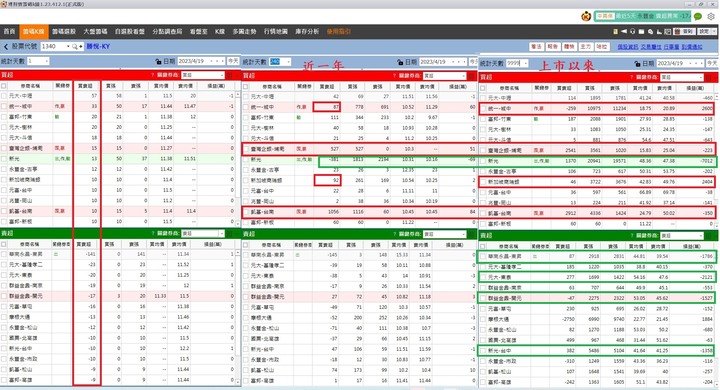The height and width of the screenshot is (390, 720).
Task: Open the 交易屬性 link
Action: coord(651,47)
